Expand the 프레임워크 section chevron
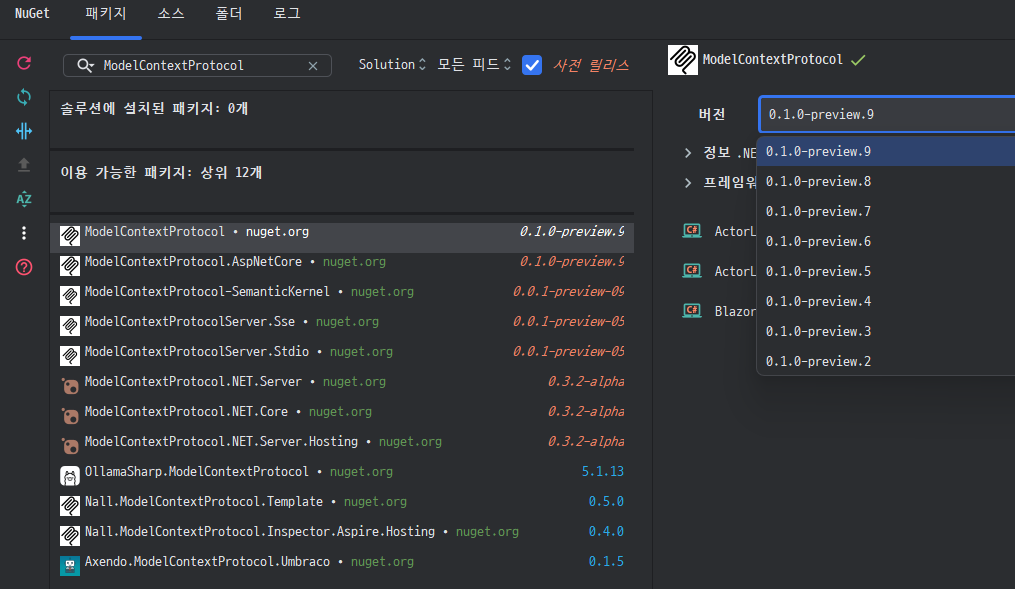1015x589 pixels. pos(688,183)
